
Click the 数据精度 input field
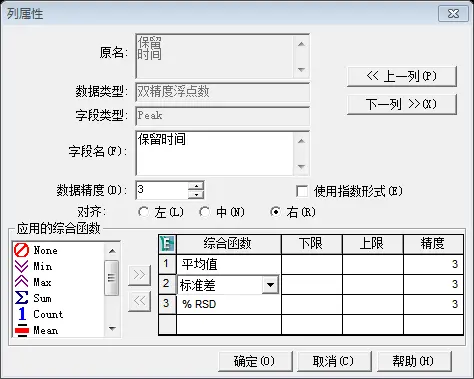(162, 190)
